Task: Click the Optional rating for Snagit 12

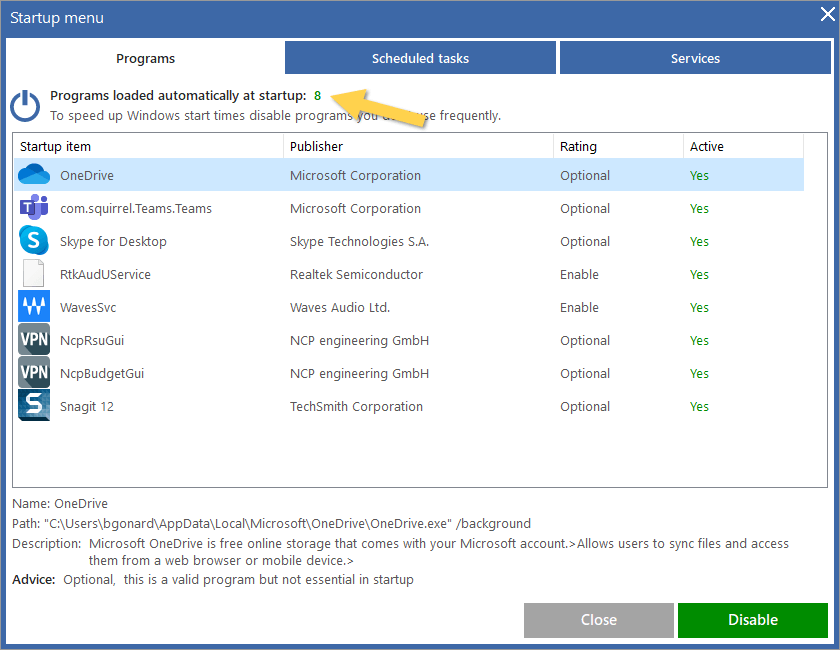Action: pyautogui.click(x=585, y=407)
